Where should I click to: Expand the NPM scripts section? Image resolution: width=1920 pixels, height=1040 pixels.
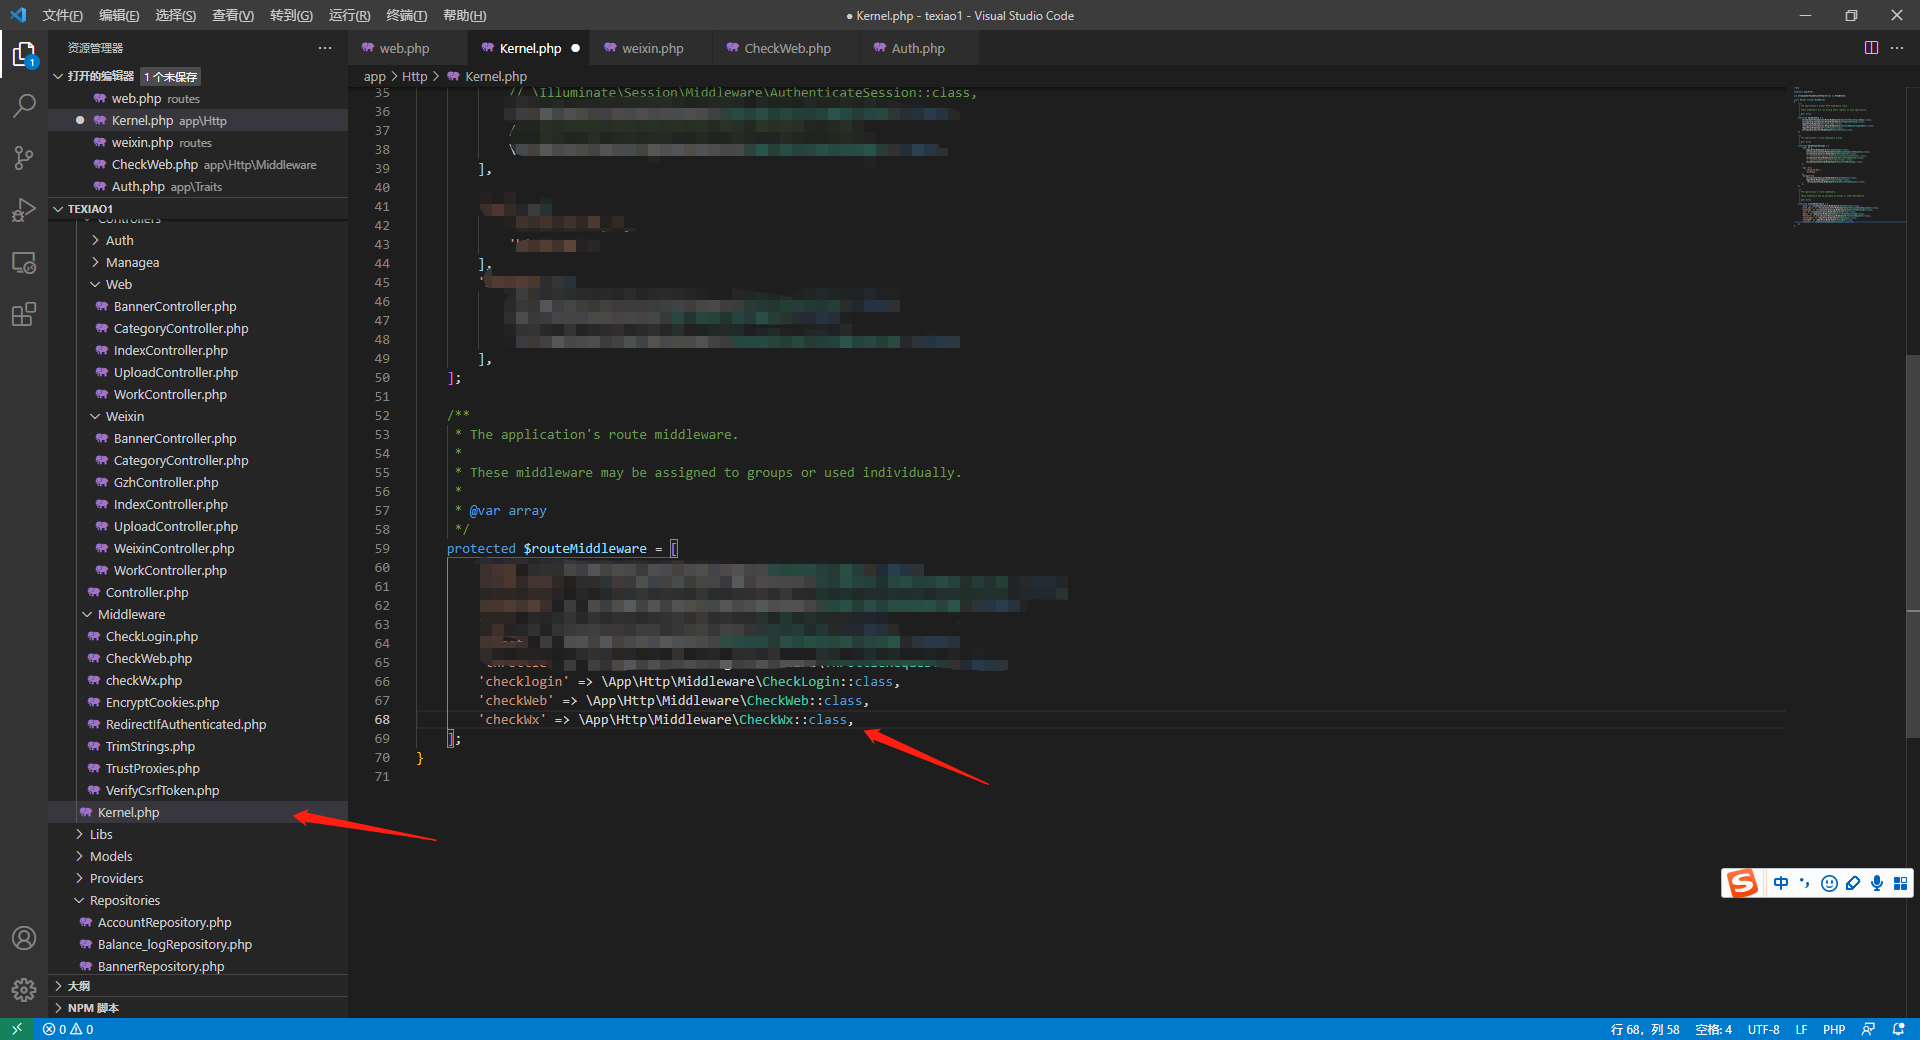92,1008
